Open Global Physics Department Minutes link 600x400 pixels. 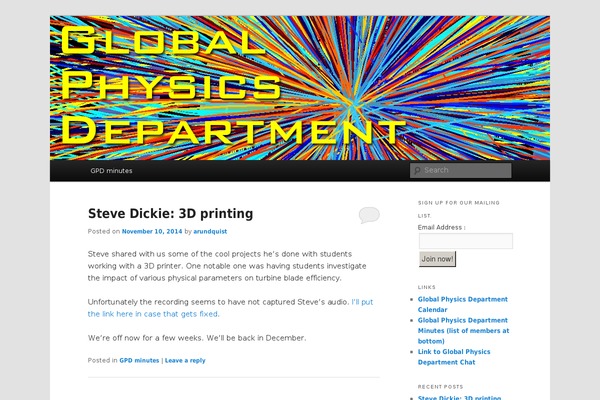(x=463, y=330)
